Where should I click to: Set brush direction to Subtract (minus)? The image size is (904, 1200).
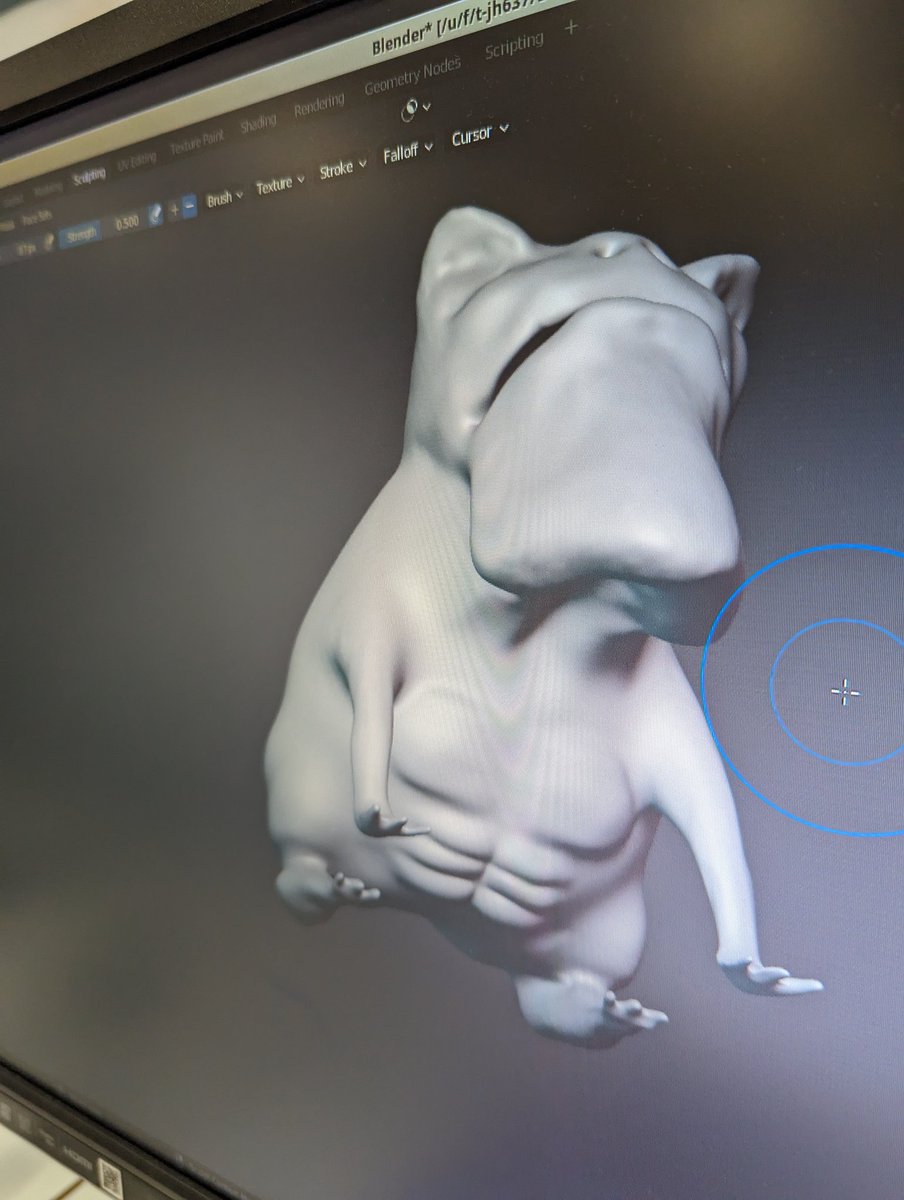pyautogui.click(x=189, y=205)
